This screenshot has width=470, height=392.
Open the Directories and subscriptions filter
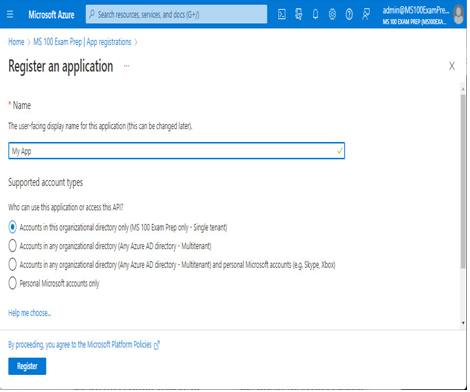[299, 14]
